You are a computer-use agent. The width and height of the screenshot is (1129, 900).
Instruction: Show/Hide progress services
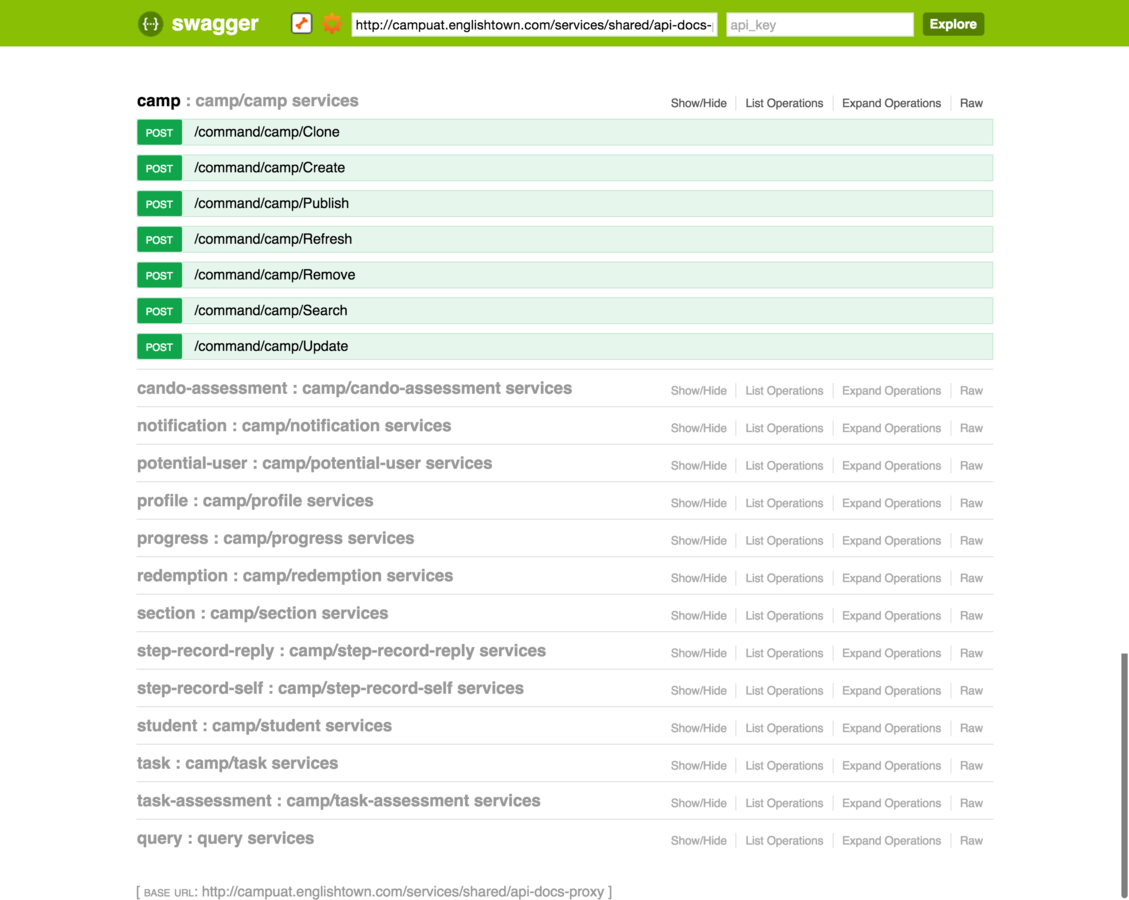click(x=698, y=540)
